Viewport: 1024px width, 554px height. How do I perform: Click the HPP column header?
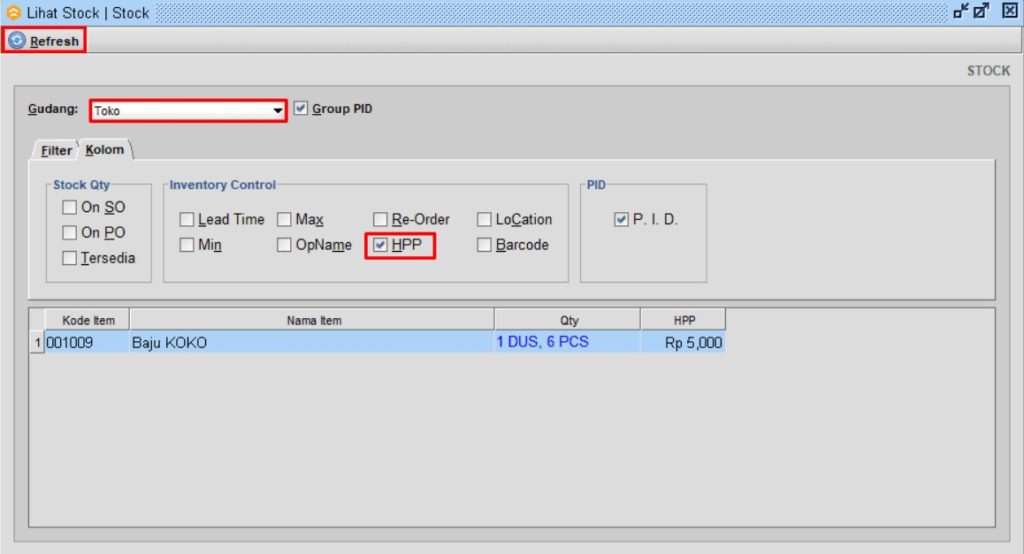click(683, 320)
